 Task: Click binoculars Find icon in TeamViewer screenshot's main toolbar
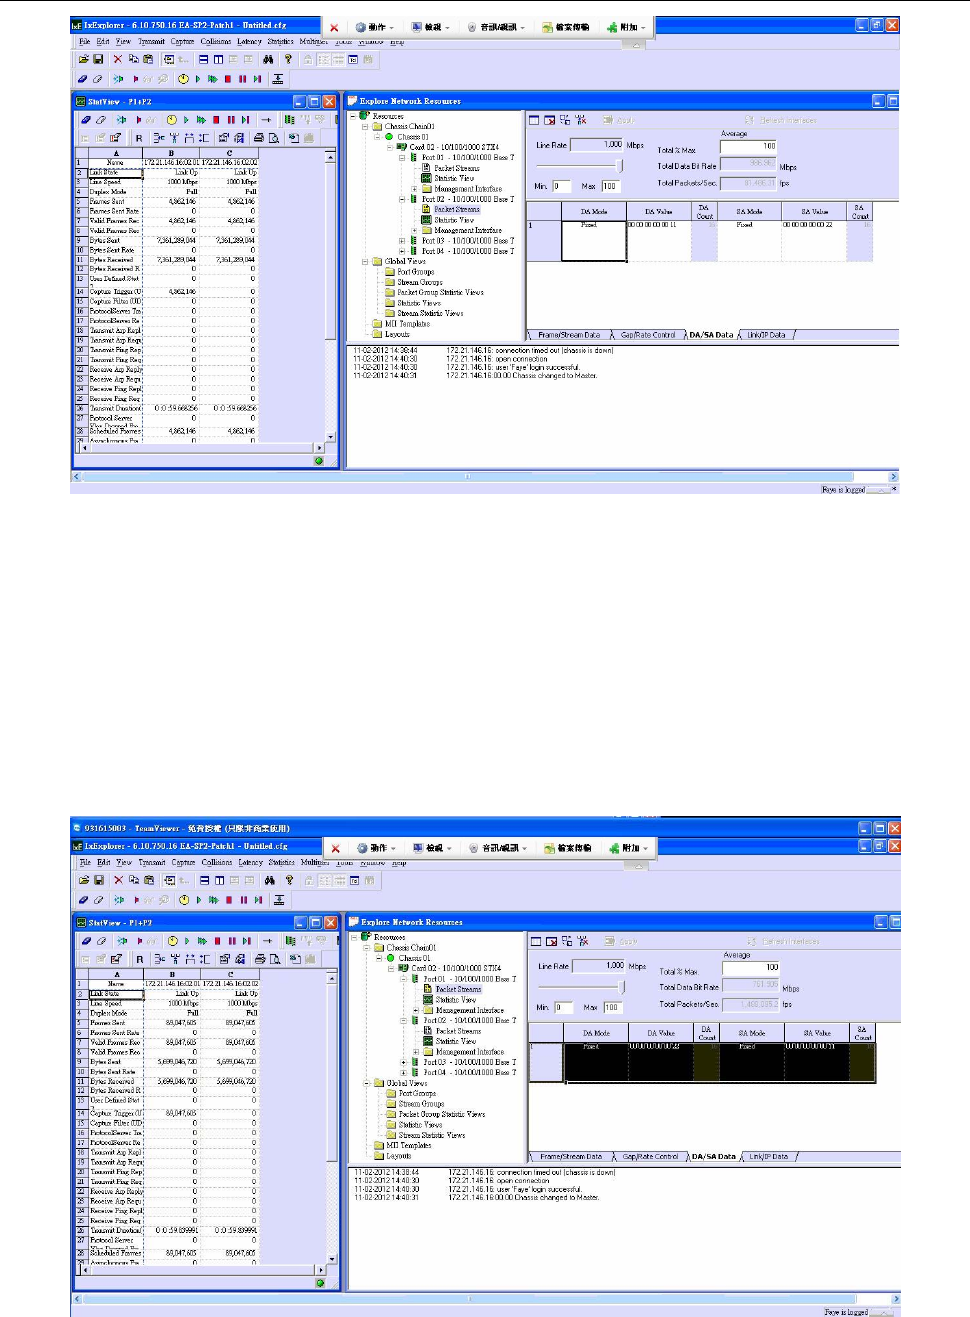269,880
